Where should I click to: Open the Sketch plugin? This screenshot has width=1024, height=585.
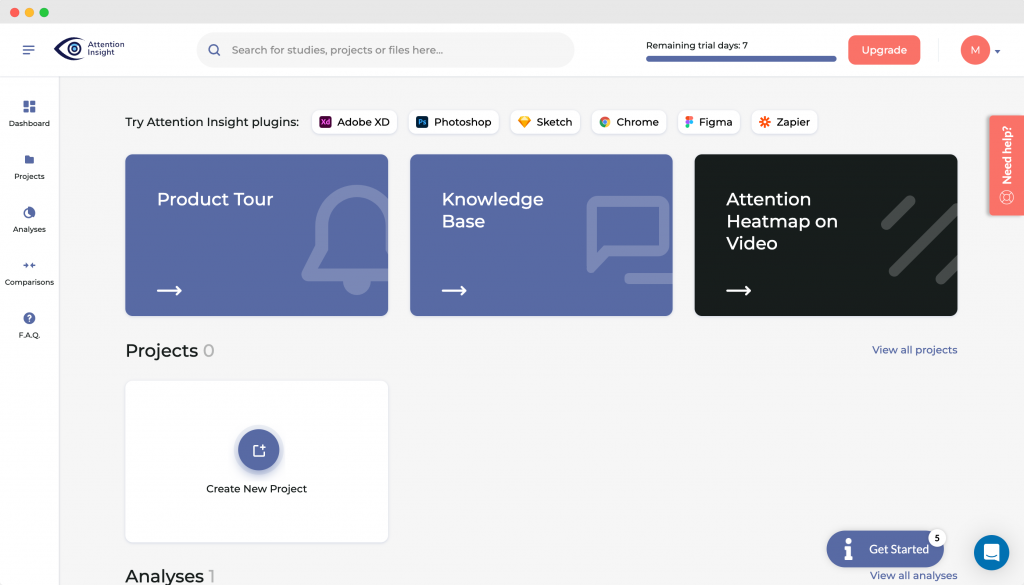[x=545, y=122]
